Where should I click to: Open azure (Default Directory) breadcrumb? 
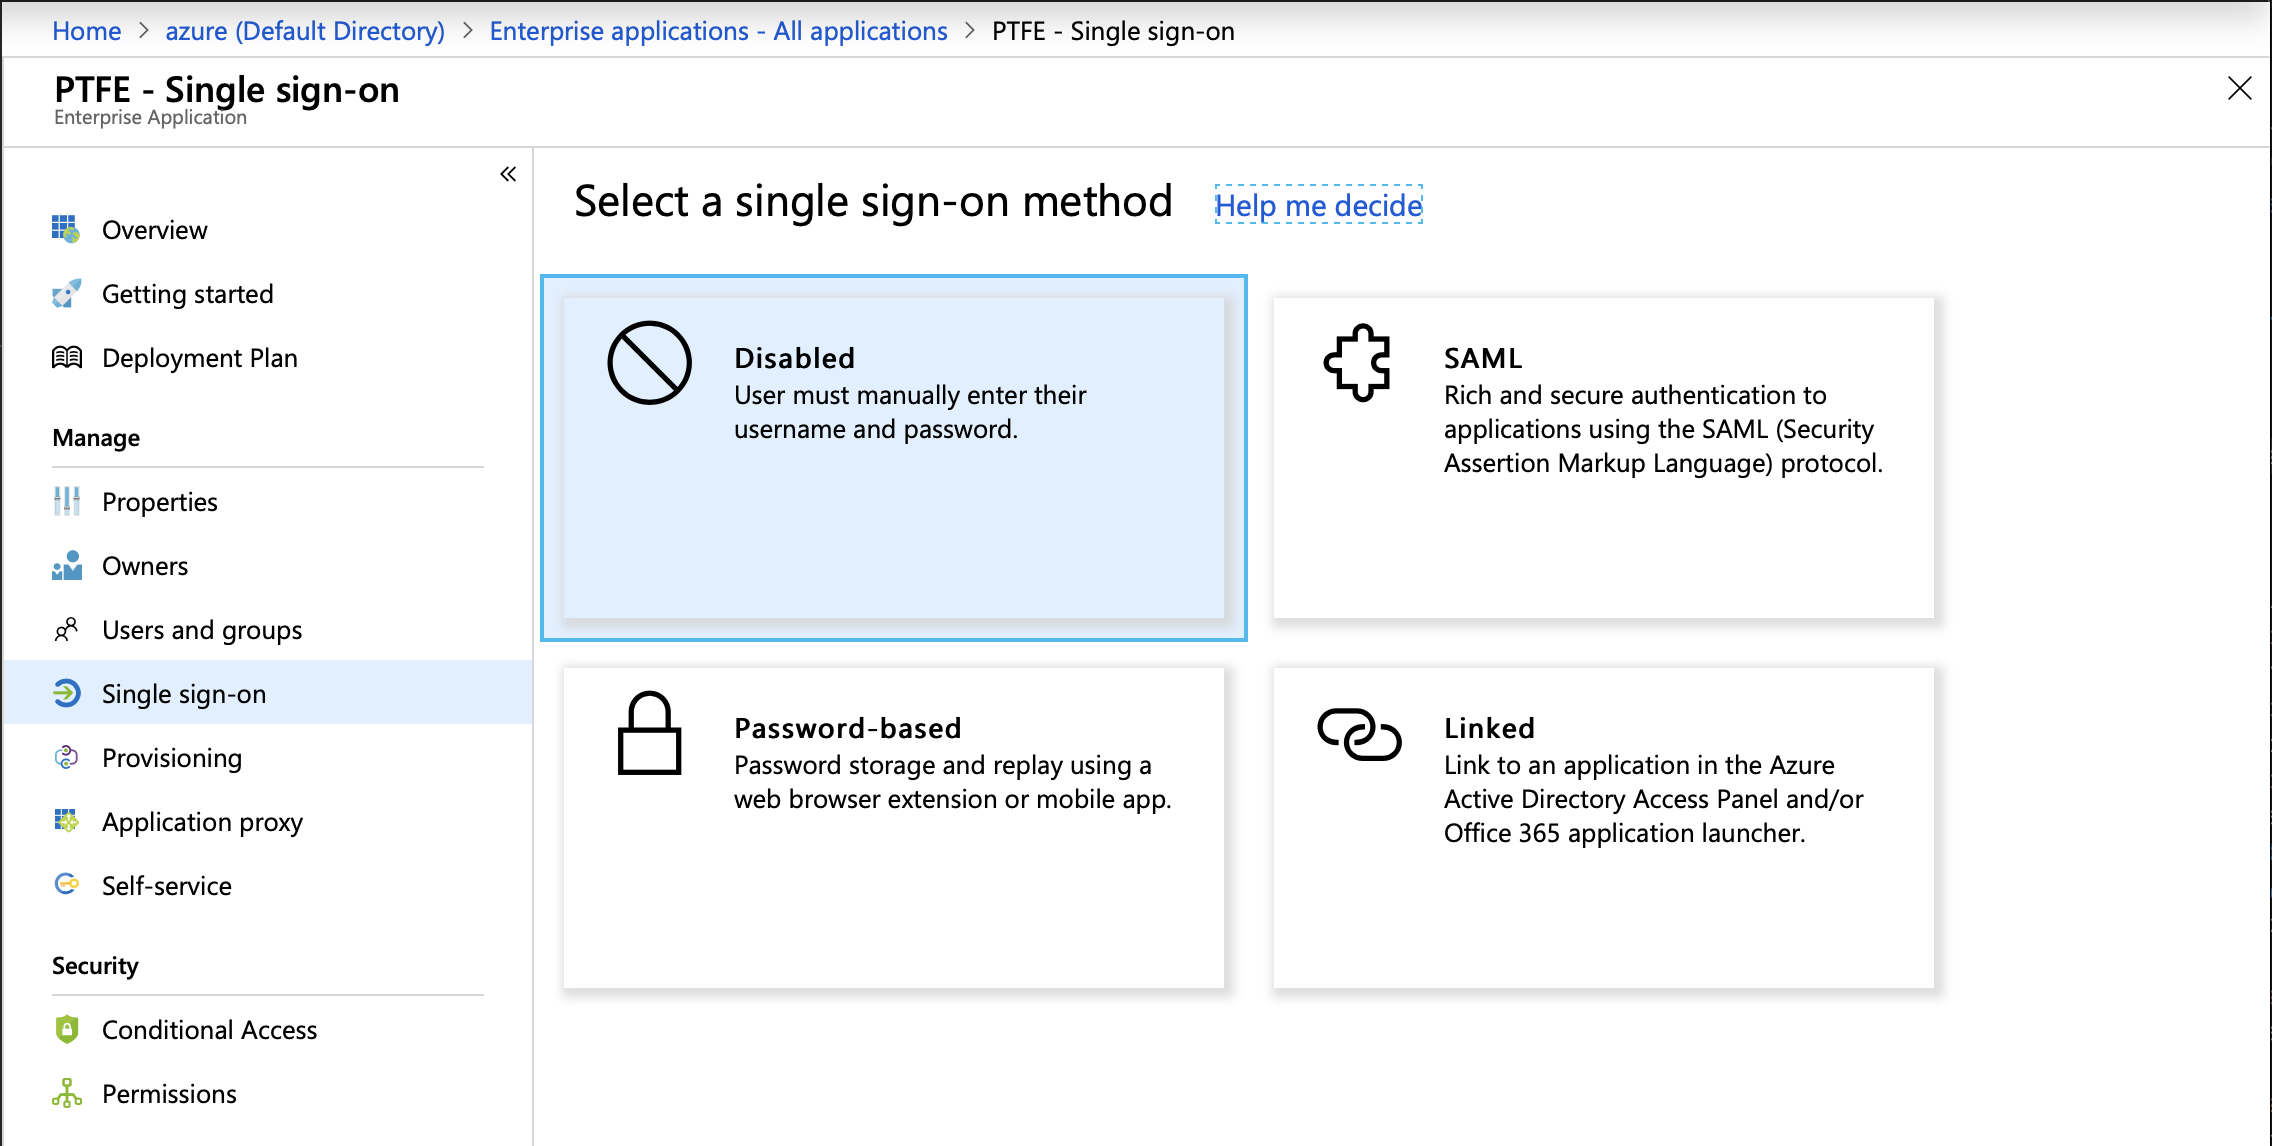(x=305, y=31)
